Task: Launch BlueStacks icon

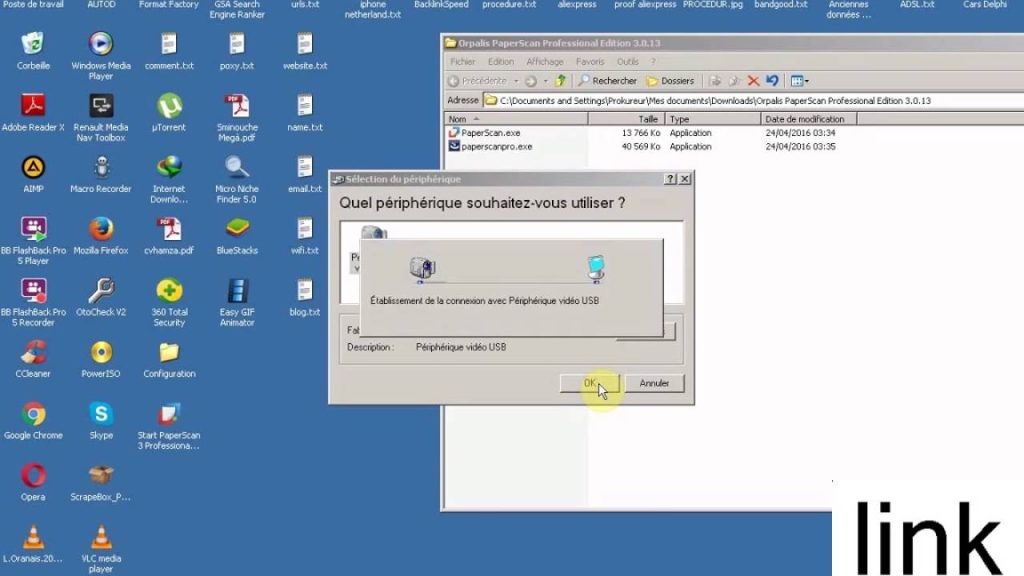Action: (236, 229)
